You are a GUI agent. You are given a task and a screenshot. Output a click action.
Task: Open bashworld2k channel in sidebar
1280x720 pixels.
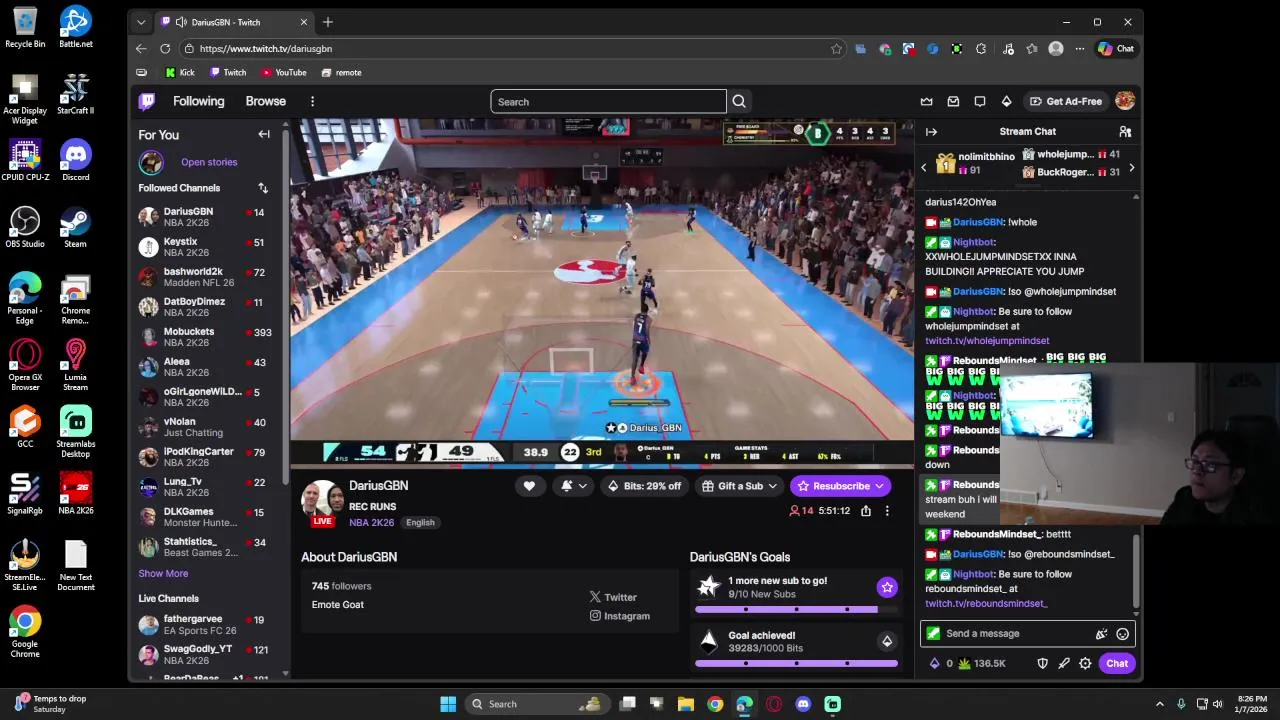coord(210,277)
